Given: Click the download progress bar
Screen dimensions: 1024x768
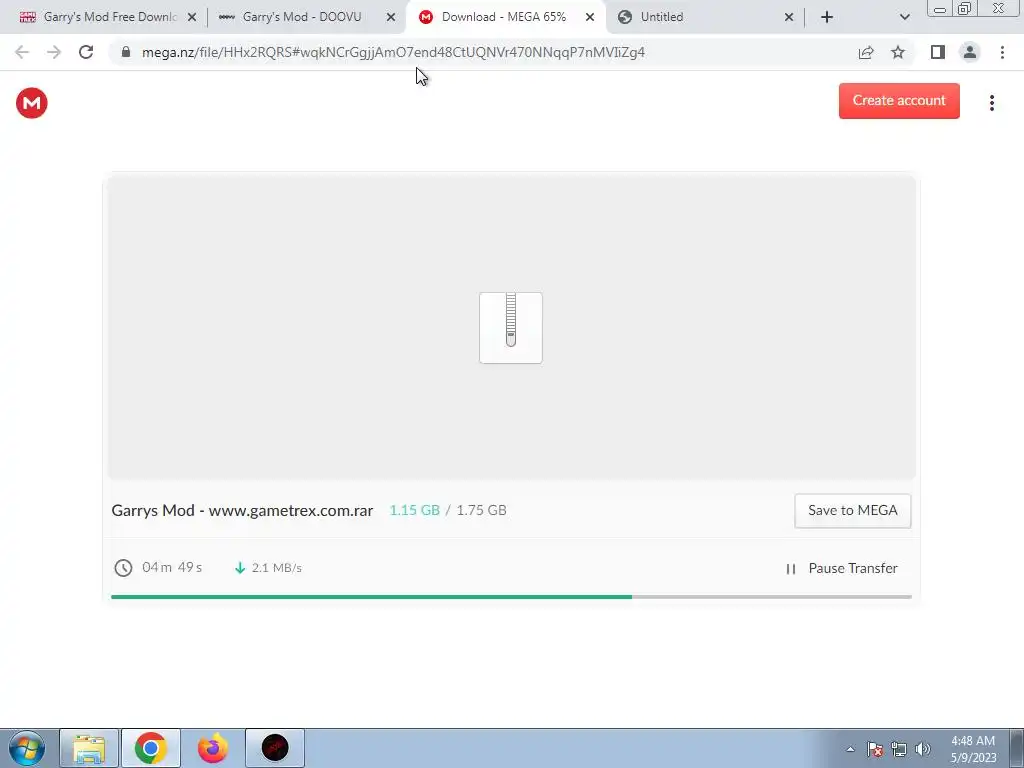Looking at the screenshot, I should pos(511,596).
